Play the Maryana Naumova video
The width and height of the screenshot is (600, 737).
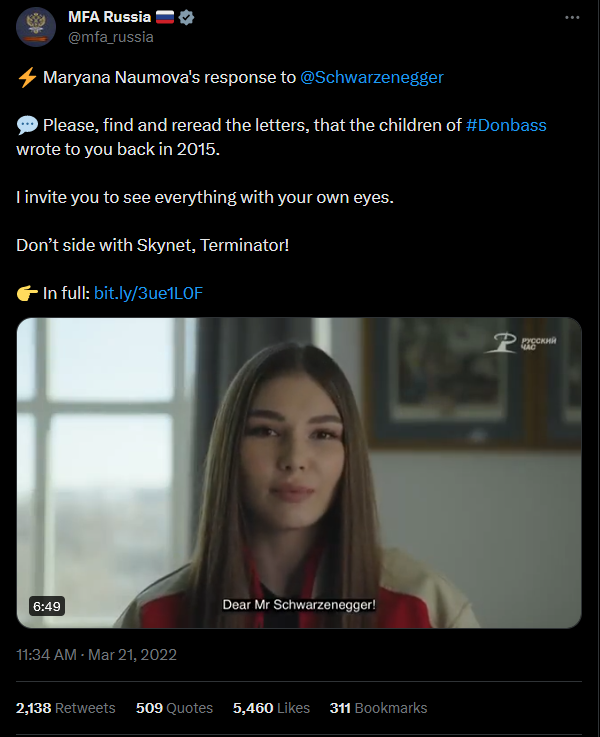(299, 472)
